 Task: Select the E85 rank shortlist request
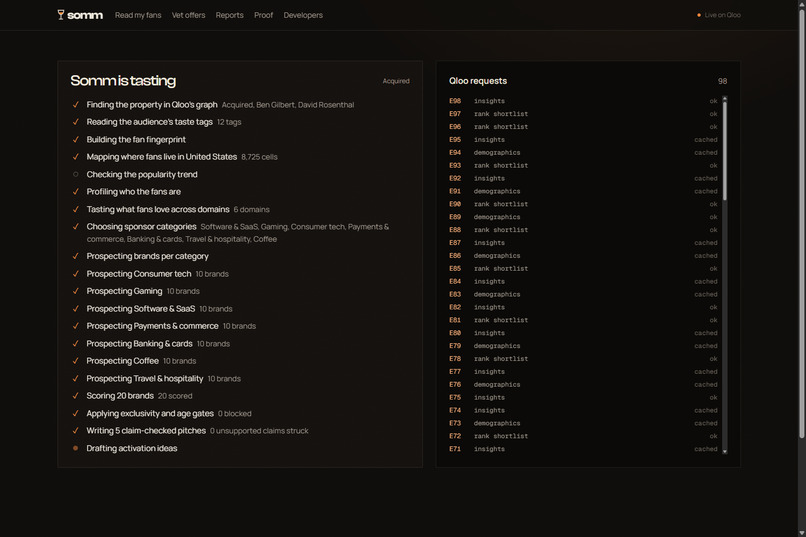click(x=583, y=268)
